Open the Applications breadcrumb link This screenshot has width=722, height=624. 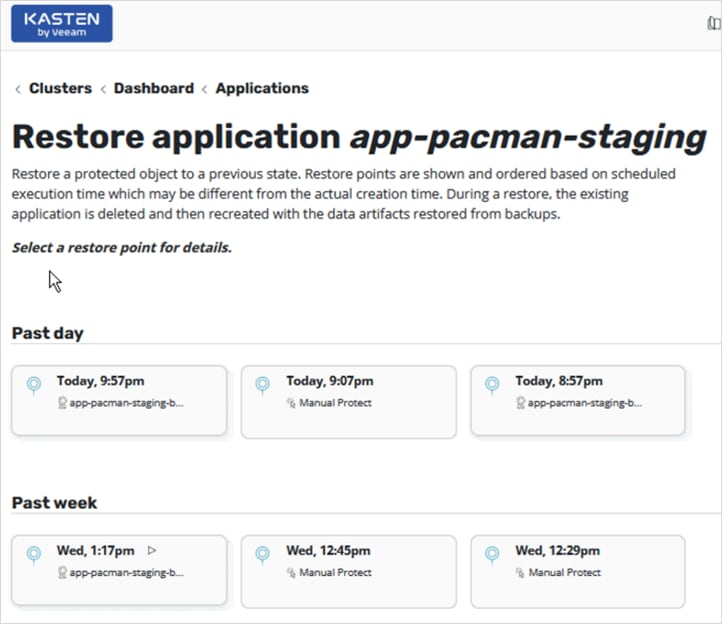click(262, 88)
